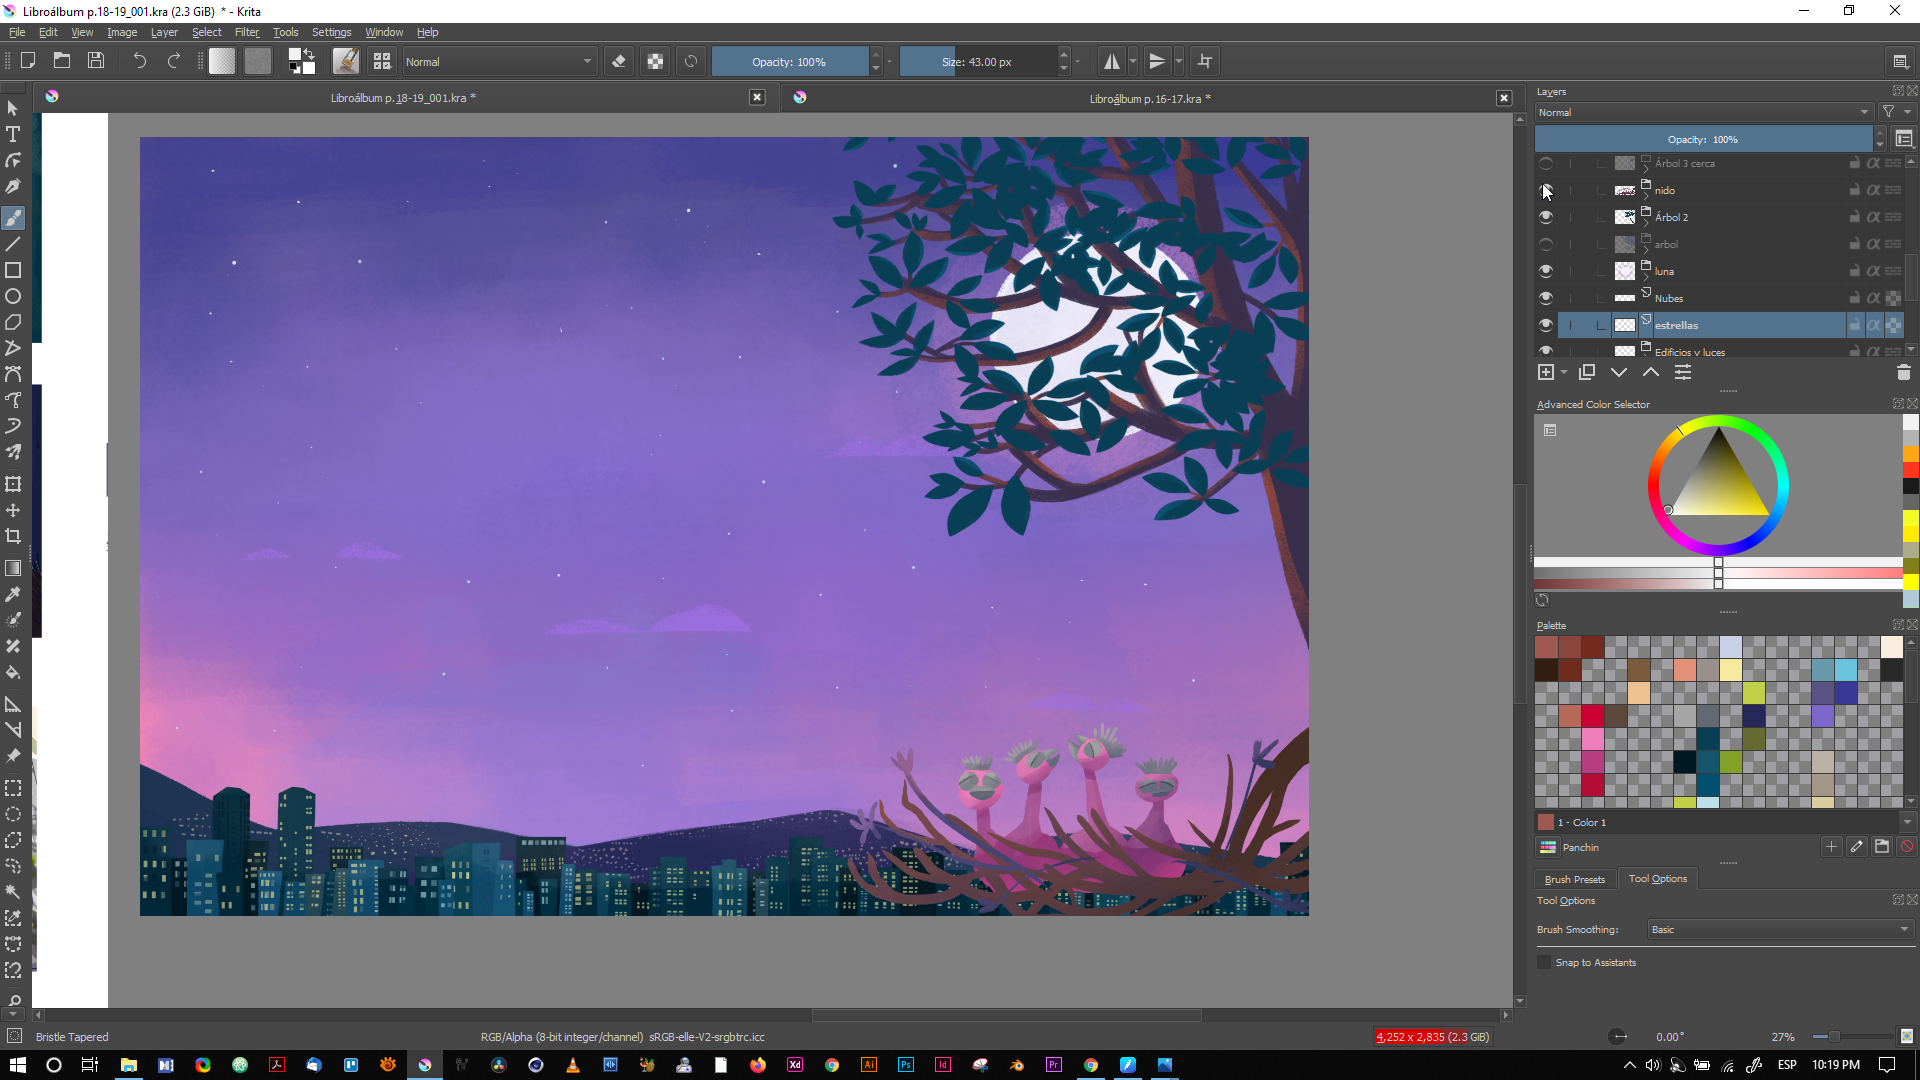
Task: Open the layer blending mode dropdown
Action: coord(1703,112)
